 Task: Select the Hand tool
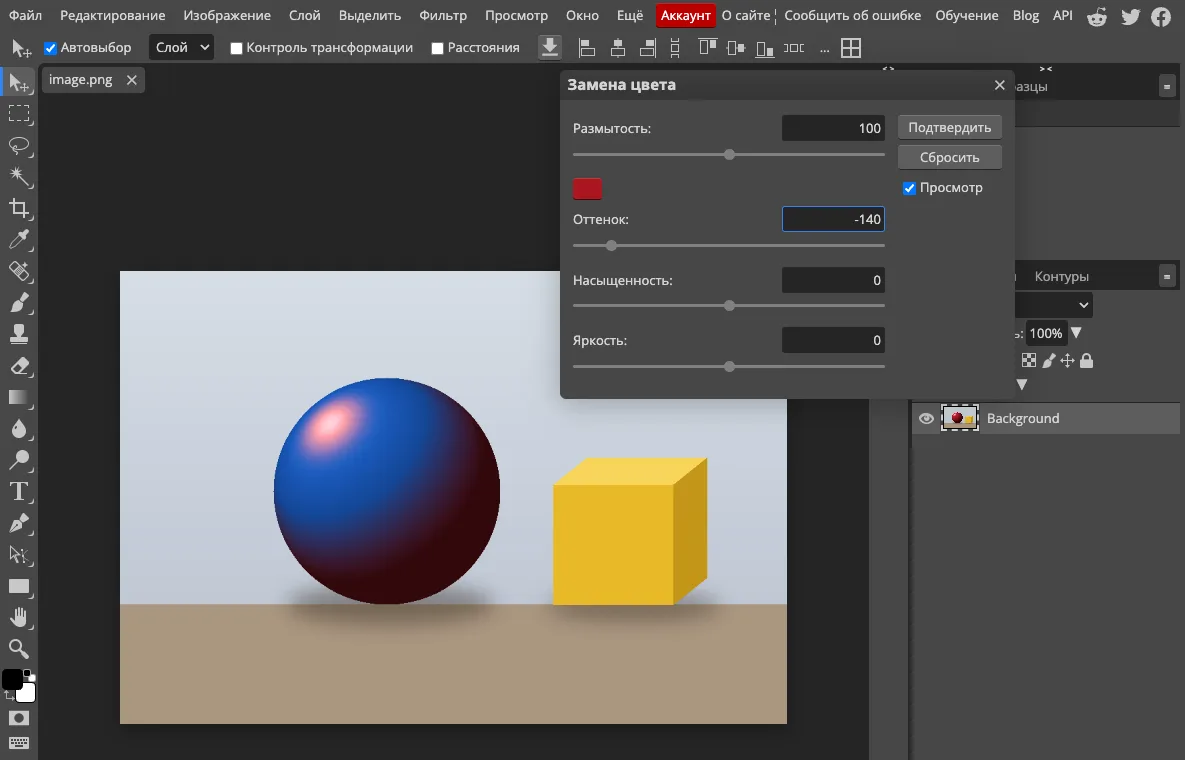click(19, 617)
